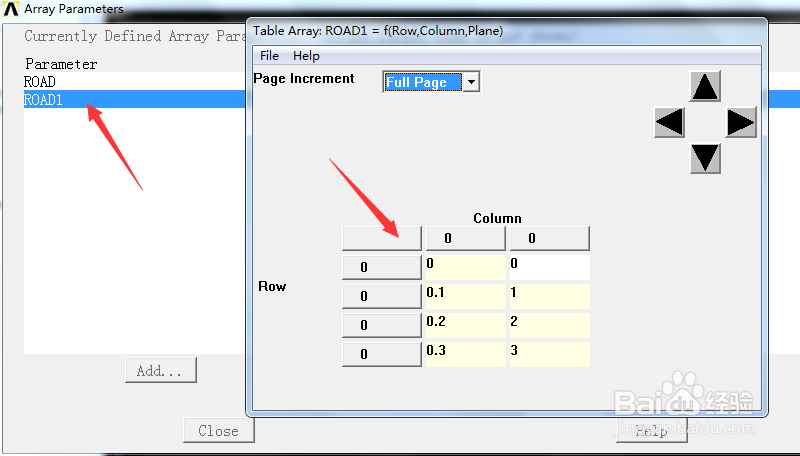Image resolution: width=800 pixels, height=456 pixels.
Task: Close the Array Parameters dialog
Action: pyautogui.click(x=218, y=430)
